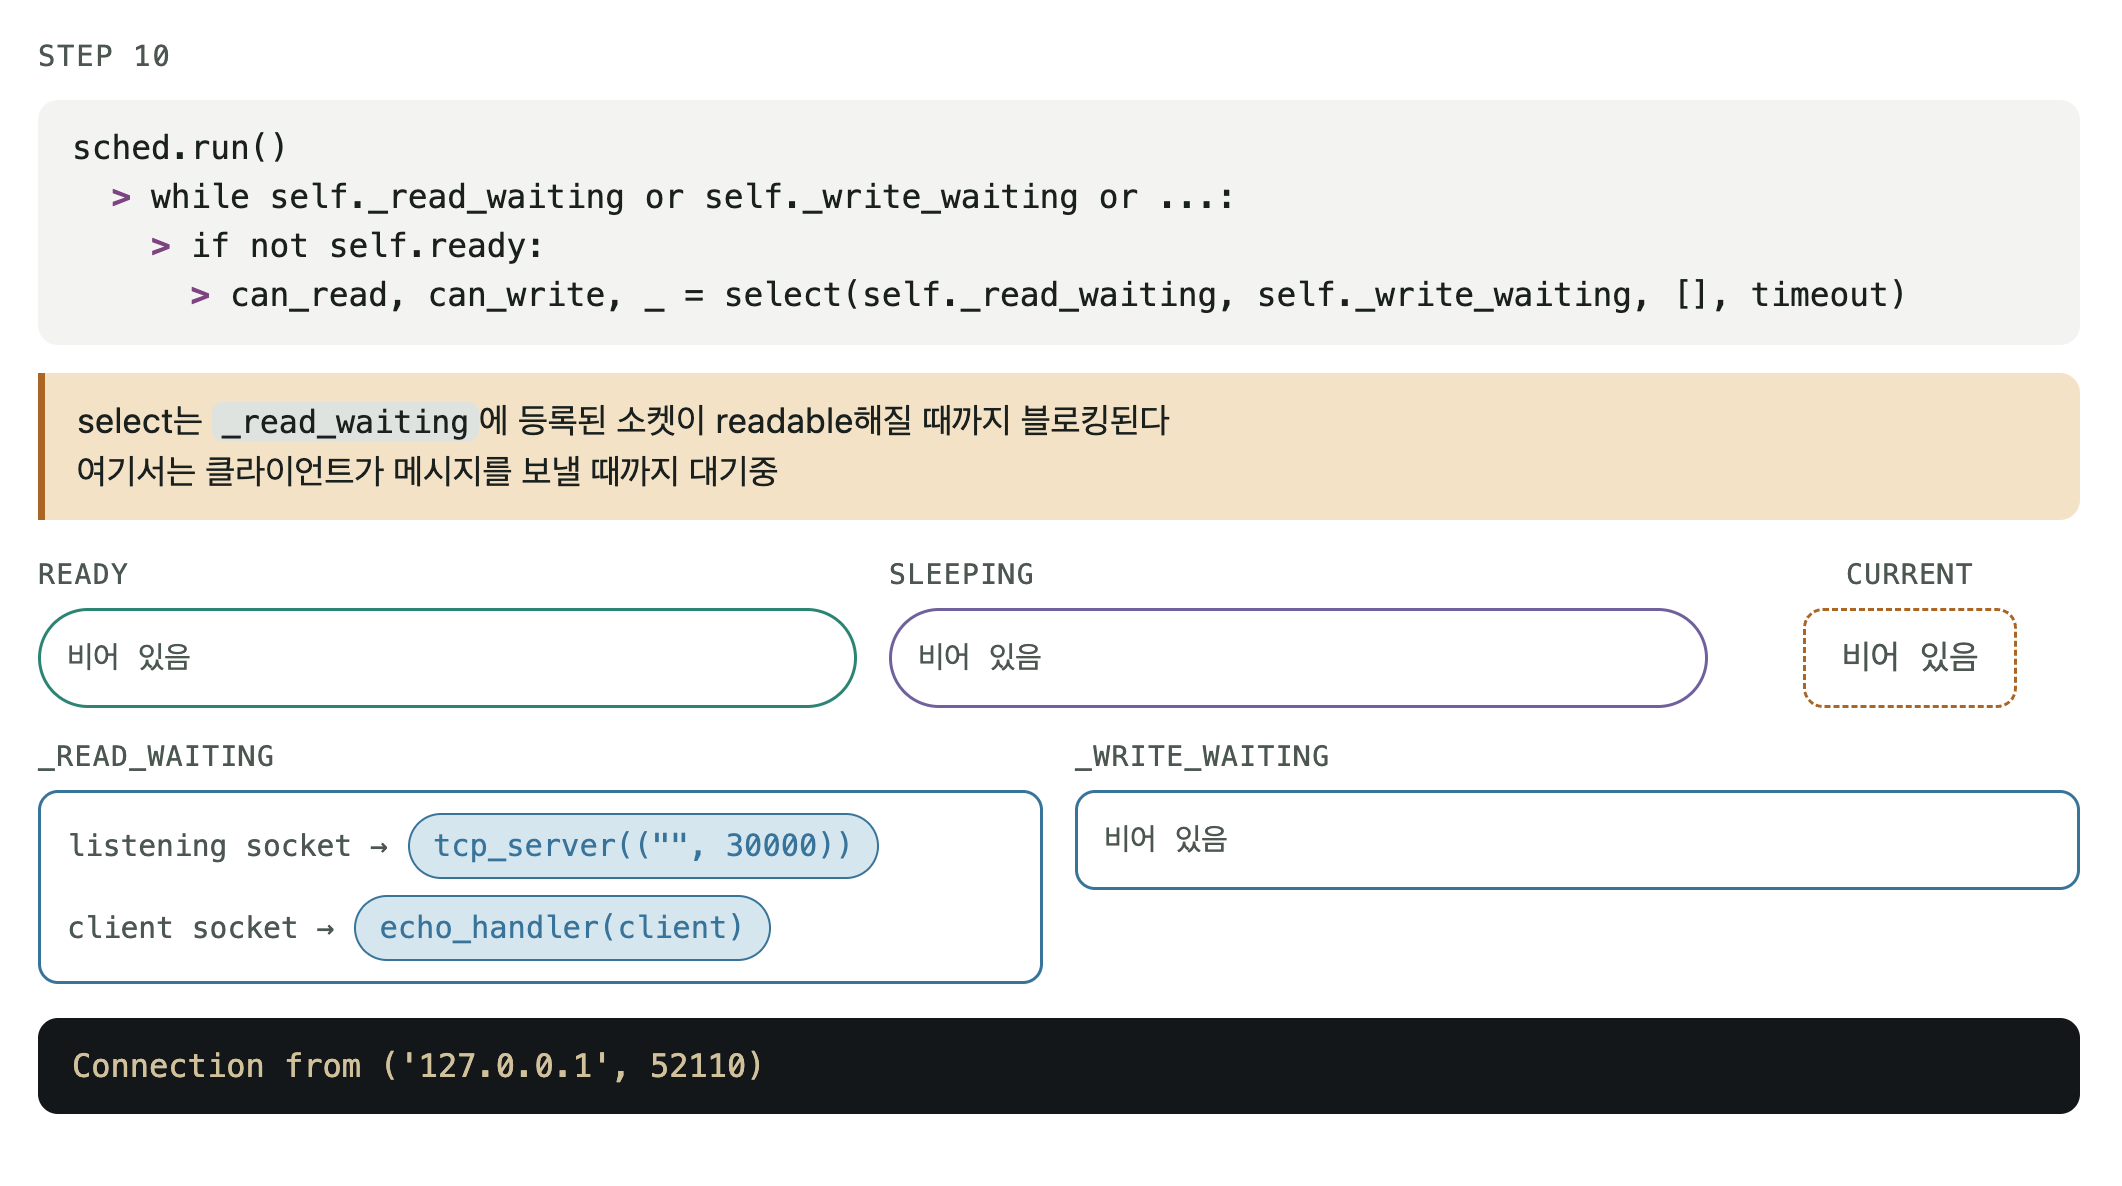This screenshot has width=2122, height=1186.
Task: Click the arrow marker before 'can_read'
Action: [x=200, y=296]
